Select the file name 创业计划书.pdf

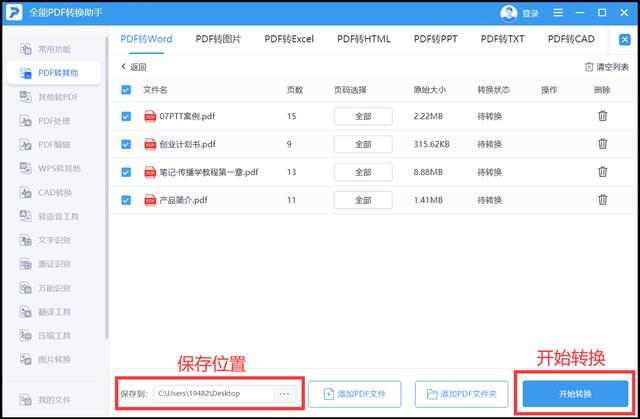pyautogui.click(x=187, y=144)
